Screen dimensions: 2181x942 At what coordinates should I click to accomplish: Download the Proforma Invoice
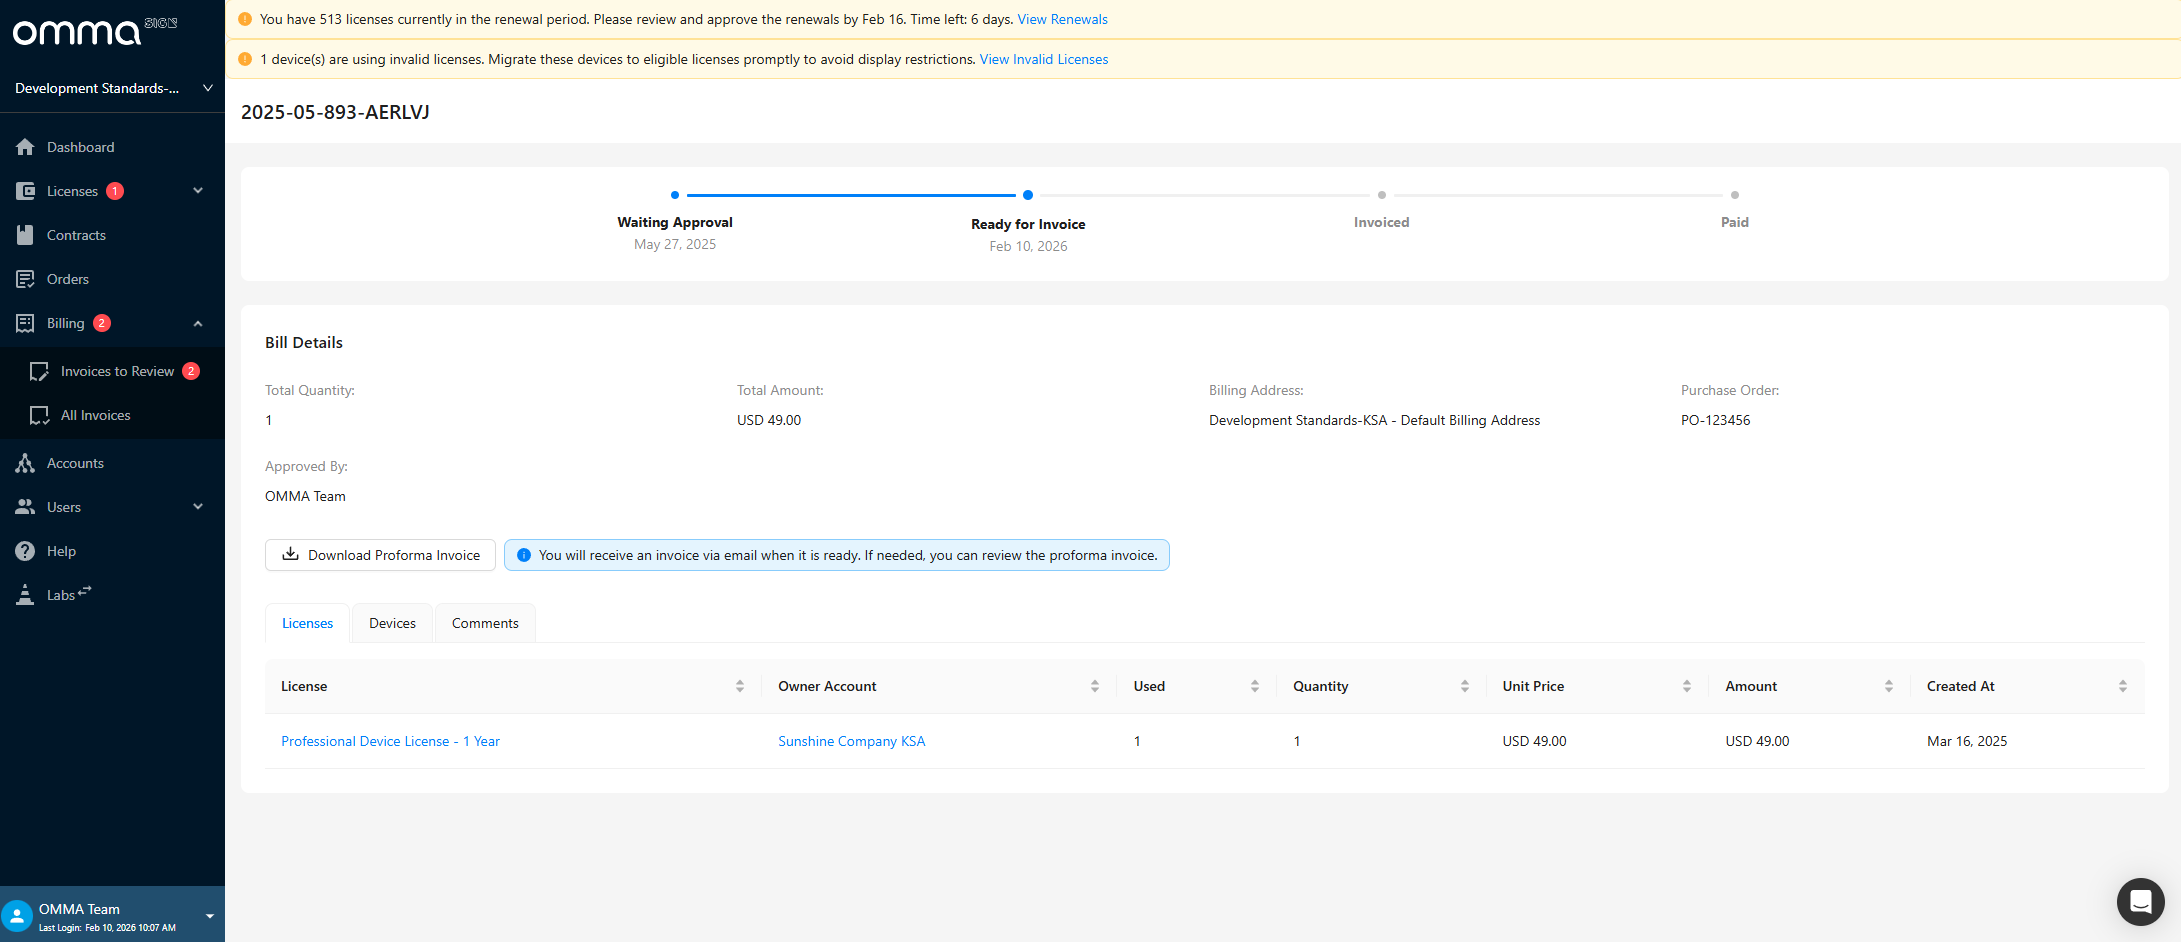pyautogui.click(x=380, y=555)
